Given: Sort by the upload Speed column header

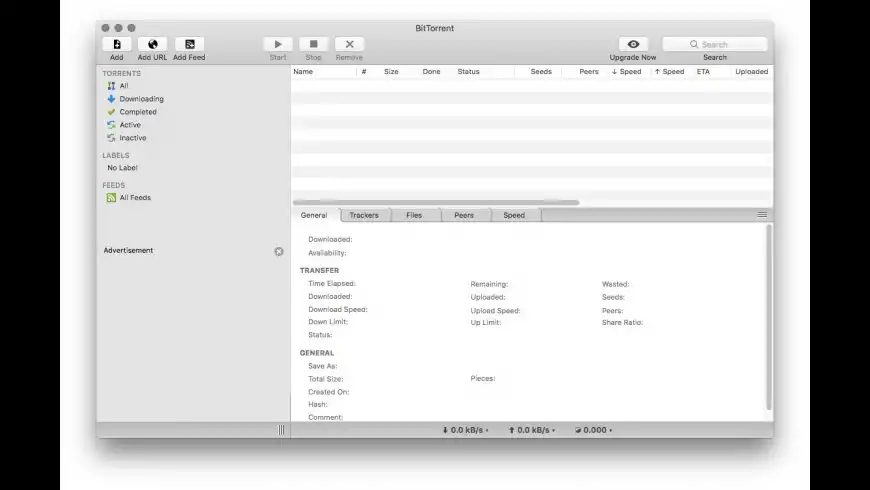Looking at the screenshot, I should pos(670,72).
